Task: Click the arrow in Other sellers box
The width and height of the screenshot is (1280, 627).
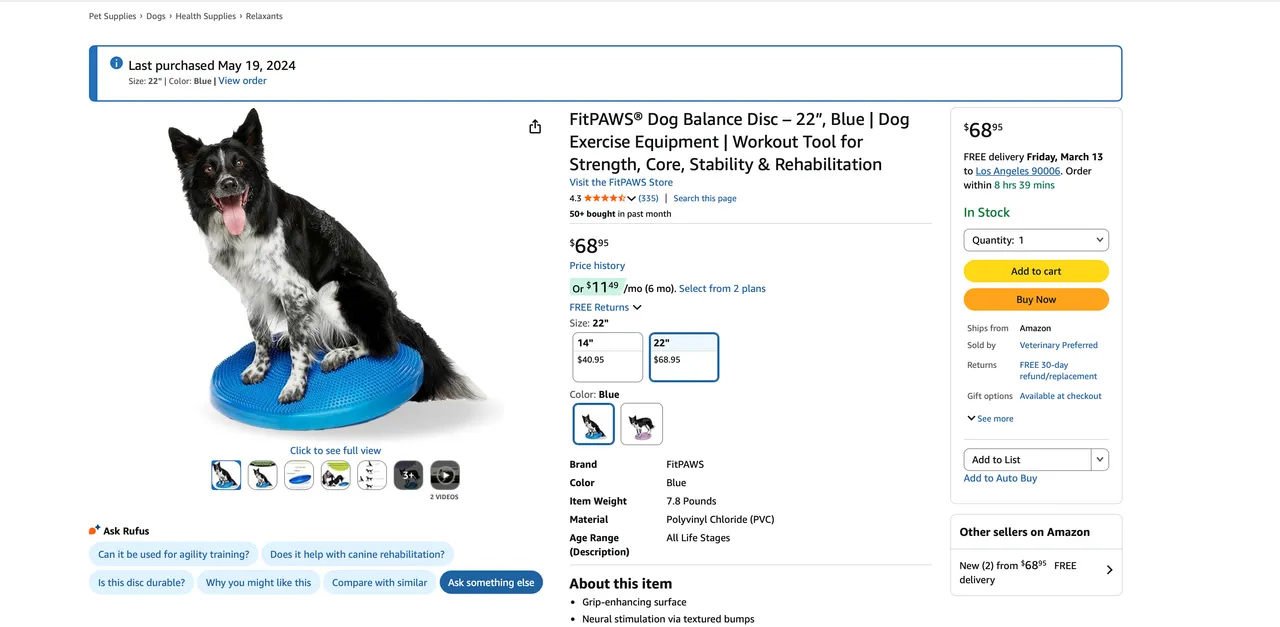Action: (x=1109, y=570)
